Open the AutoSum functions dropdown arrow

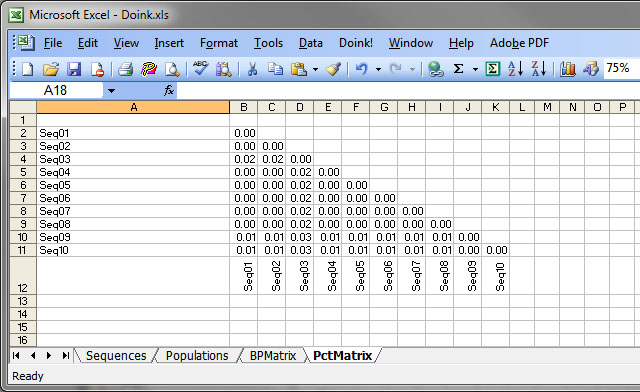click(x=475, y=69)
